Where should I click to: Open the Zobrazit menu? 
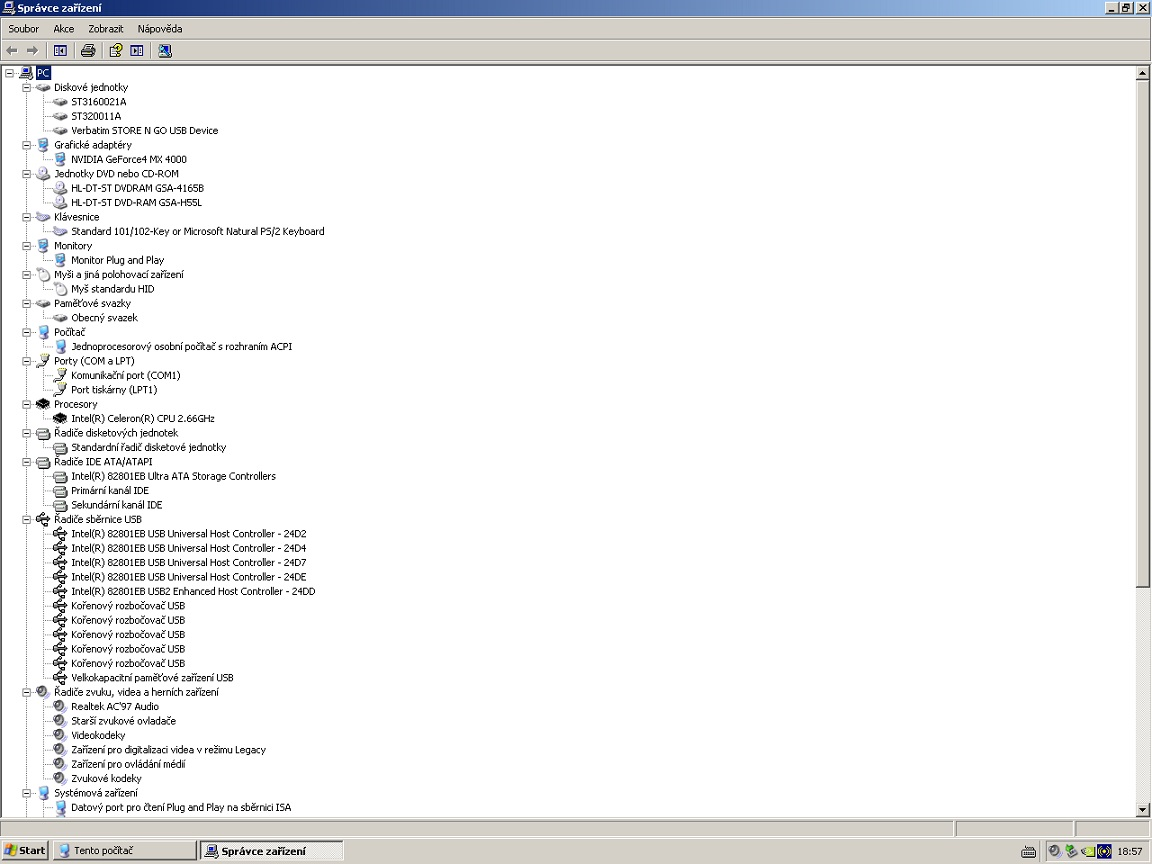pyautogui.click(x=106, y=29)
